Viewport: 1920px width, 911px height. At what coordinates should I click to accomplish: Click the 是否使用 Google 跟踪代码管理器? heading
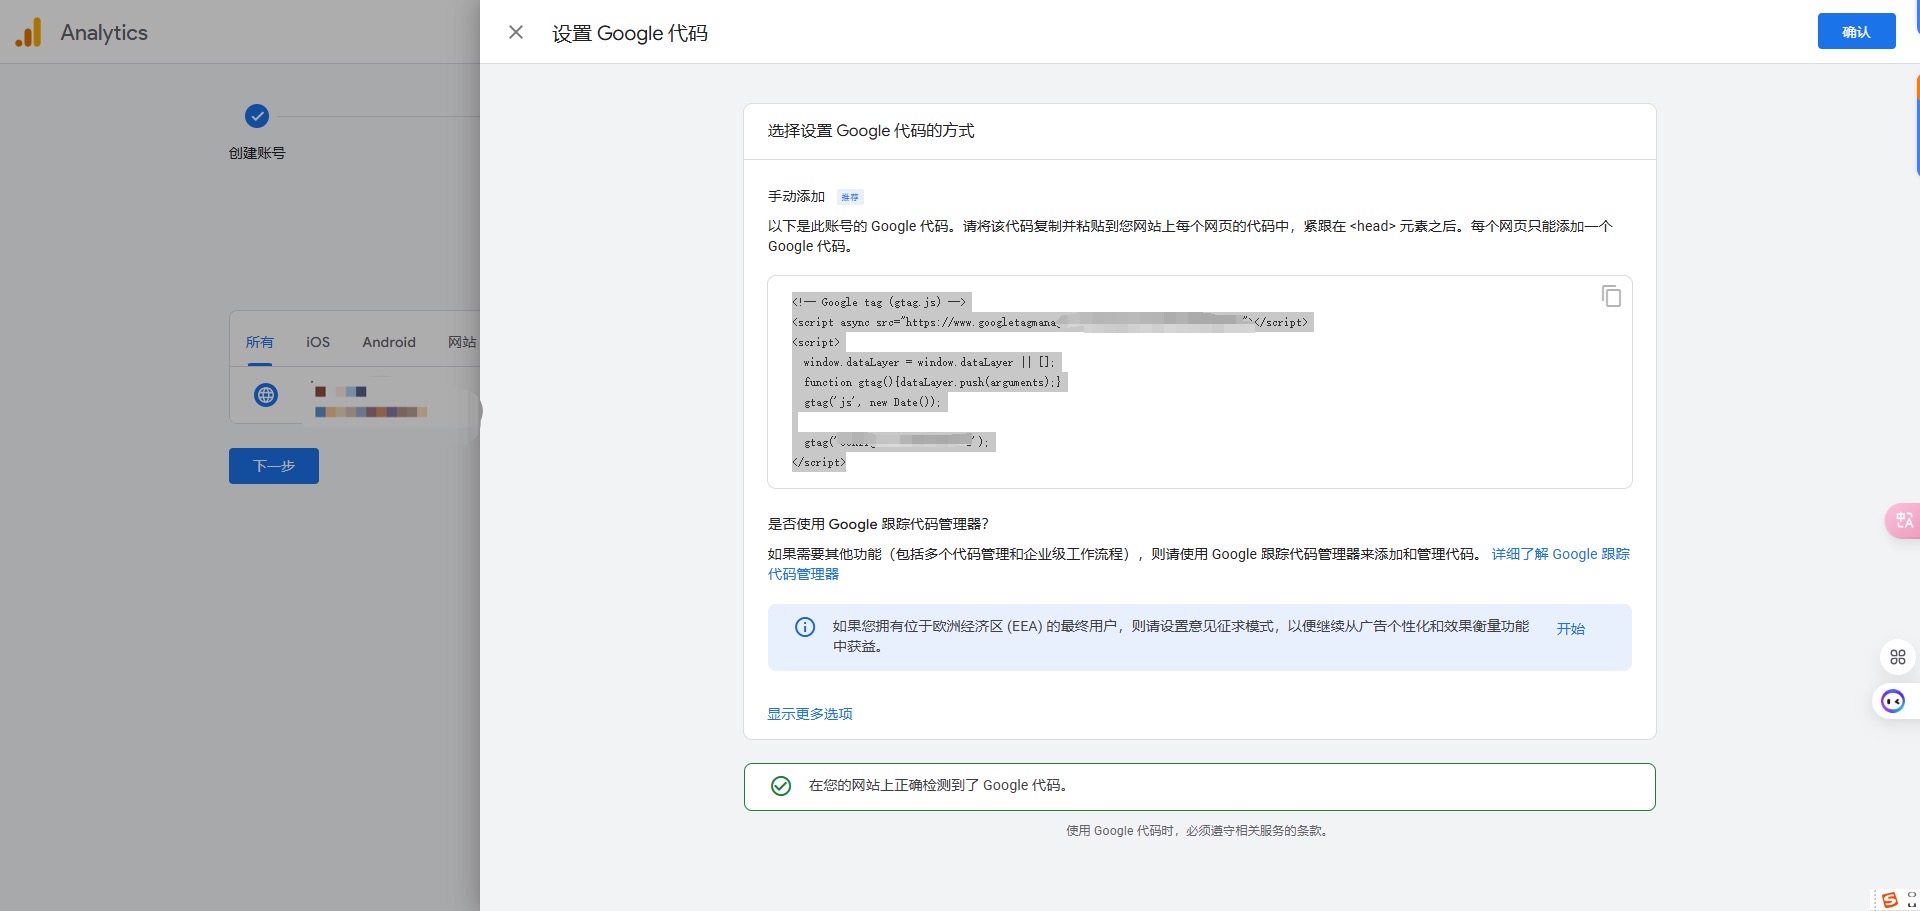click(x=878, y=524)
